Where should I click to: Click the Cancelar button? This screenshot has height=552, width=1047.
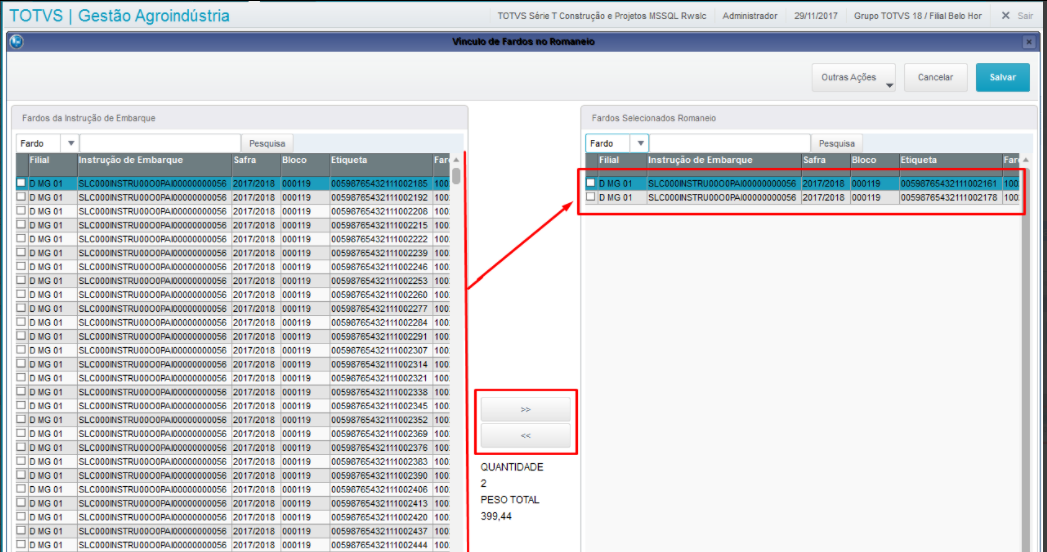pos(935,77)
